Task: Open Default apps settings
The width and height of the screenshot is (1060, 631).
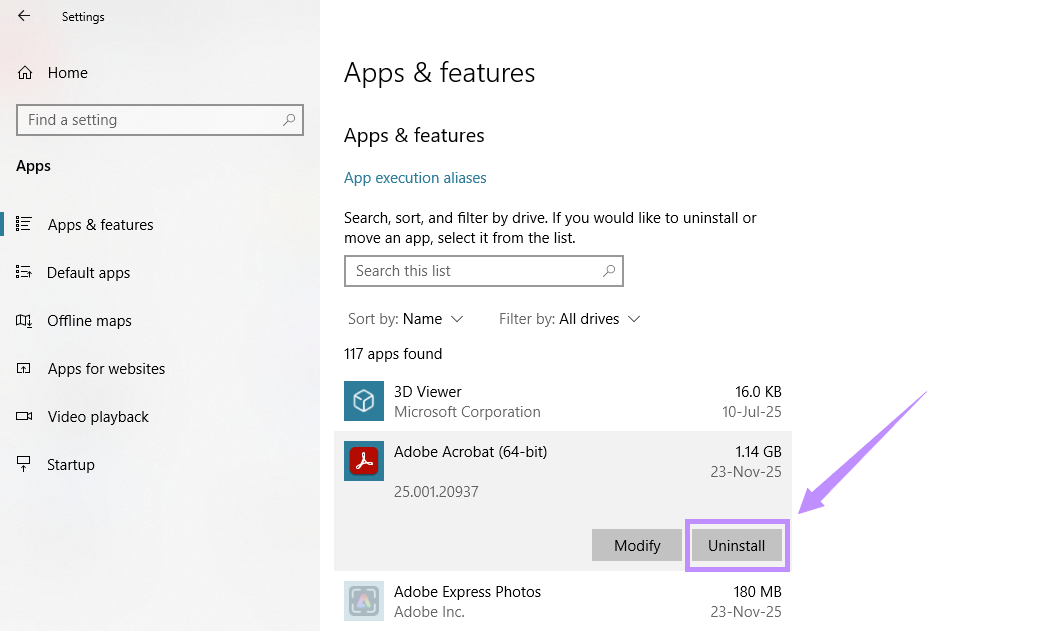Action: click(88, 272)
